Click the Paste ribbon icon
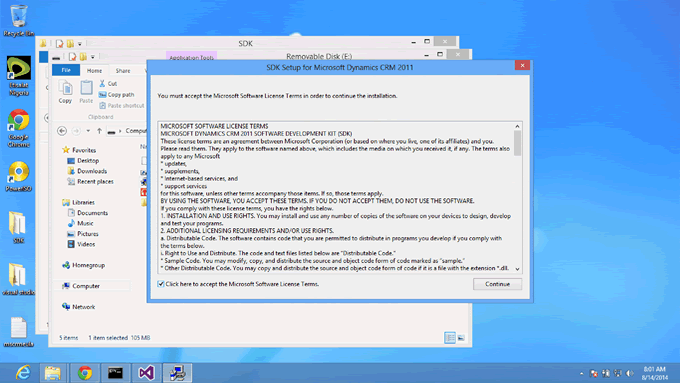This screenshot has height=383, width=680. coord(86,92)
